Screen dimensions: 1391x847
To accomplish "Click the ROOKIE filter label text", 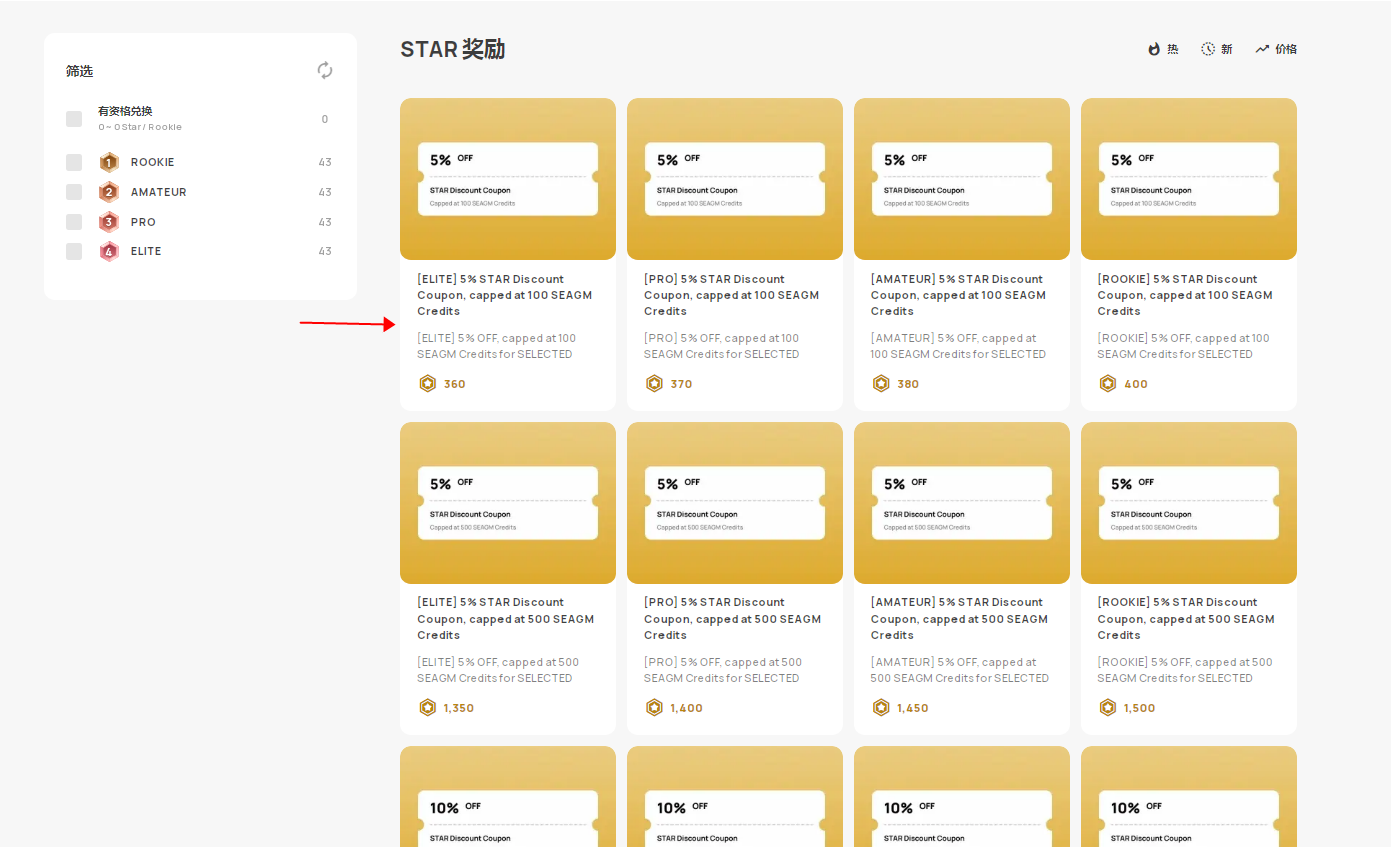I will coord(153,162).
